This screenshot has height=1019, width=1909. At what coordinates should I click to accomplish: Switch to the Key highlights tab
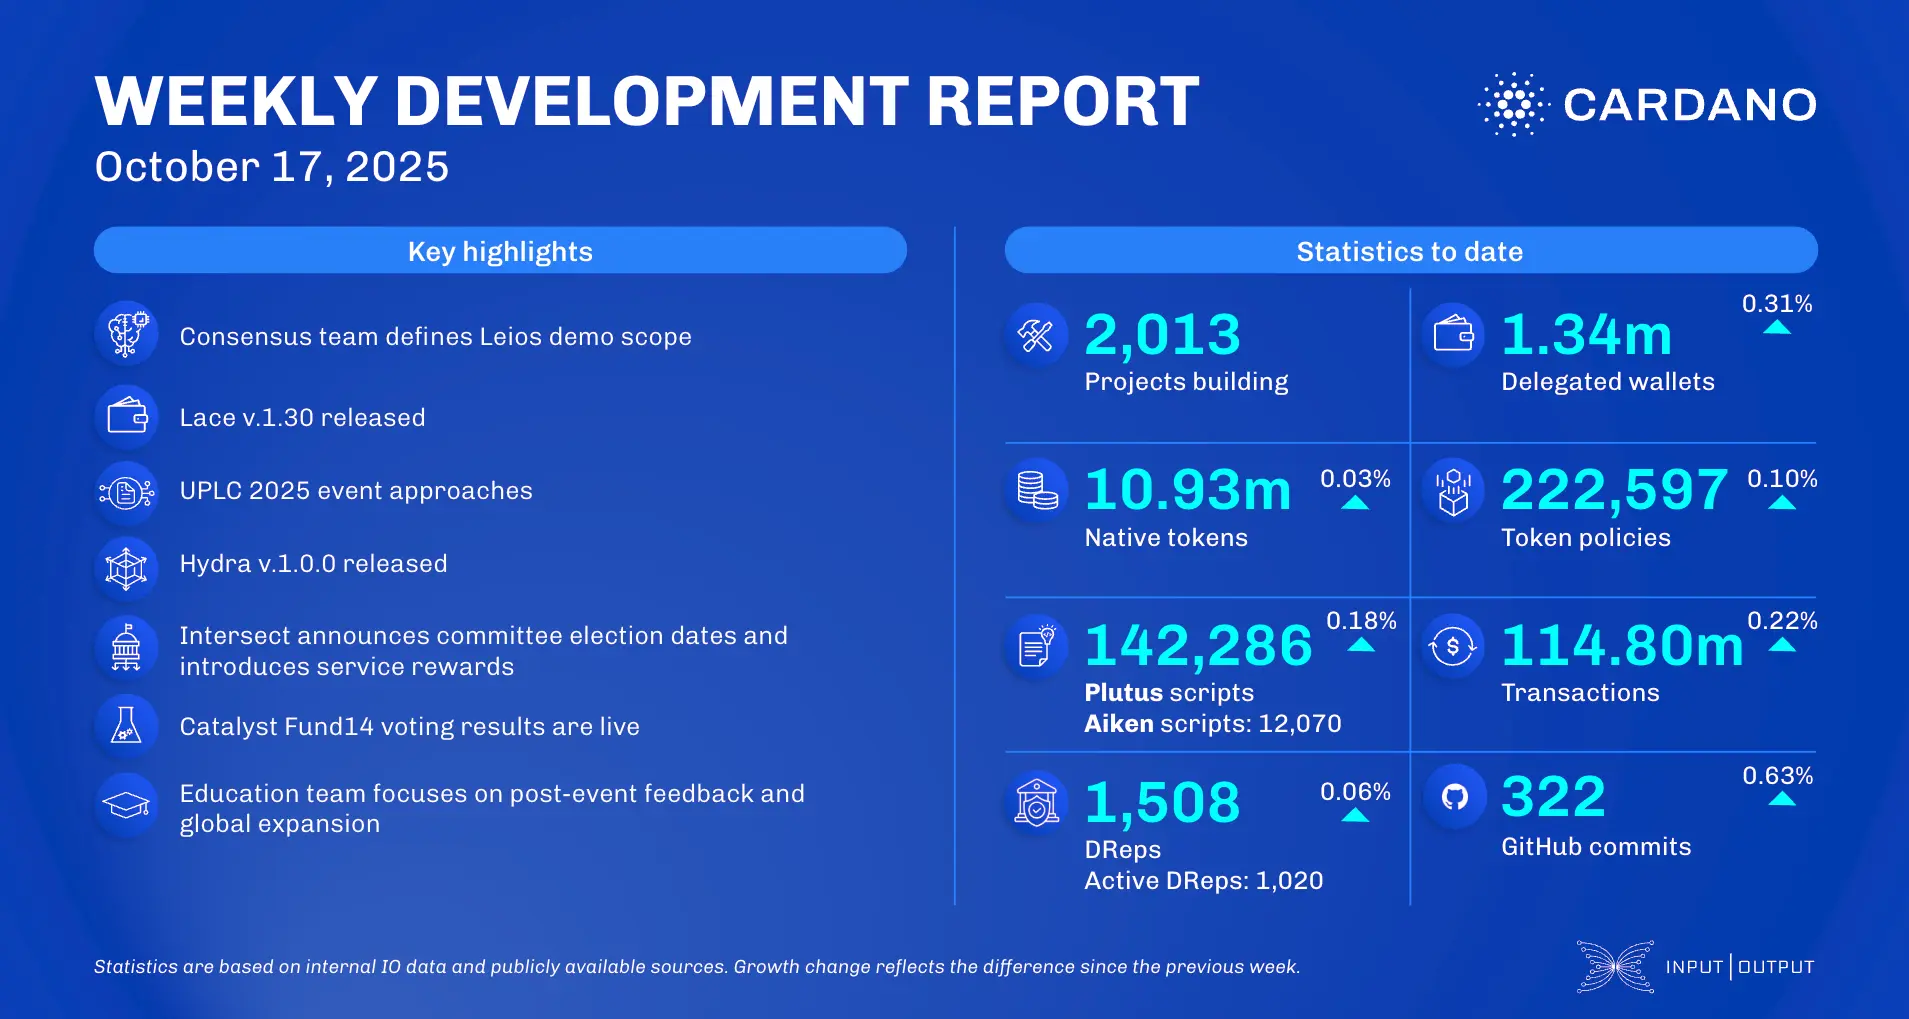pos(499,250)
